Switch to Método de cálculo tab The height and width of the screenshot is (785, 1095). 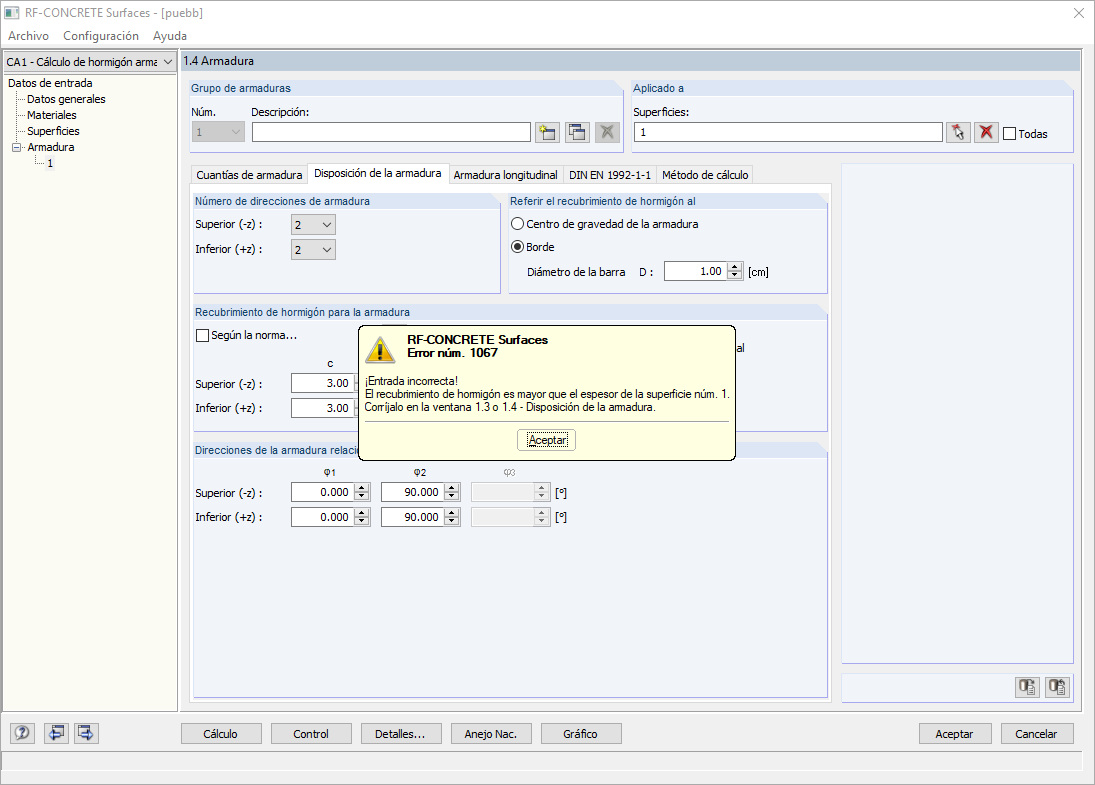pyautogui.click(x=705, y=175)
